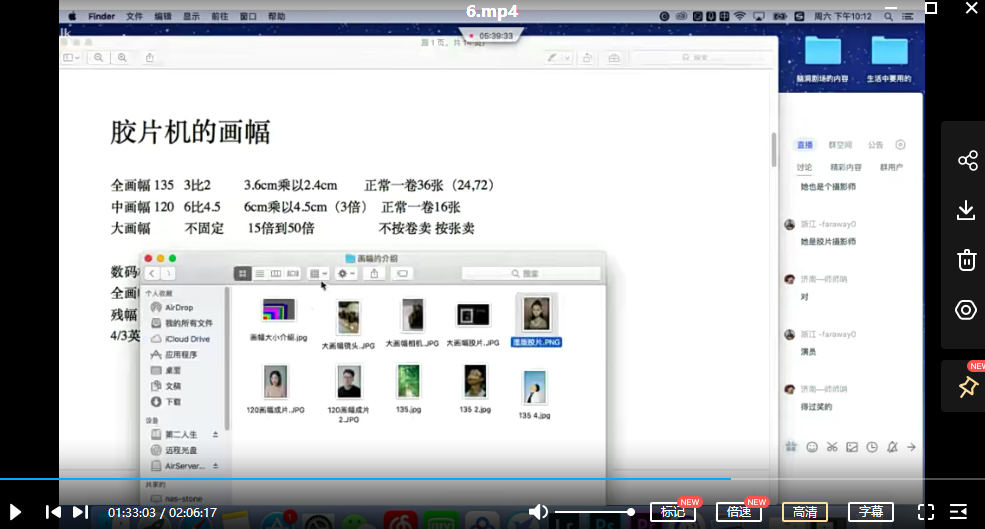This screenshot has height=529, width=985.
Task: Switch to the 群空间 tab
Action: point(840,145)
